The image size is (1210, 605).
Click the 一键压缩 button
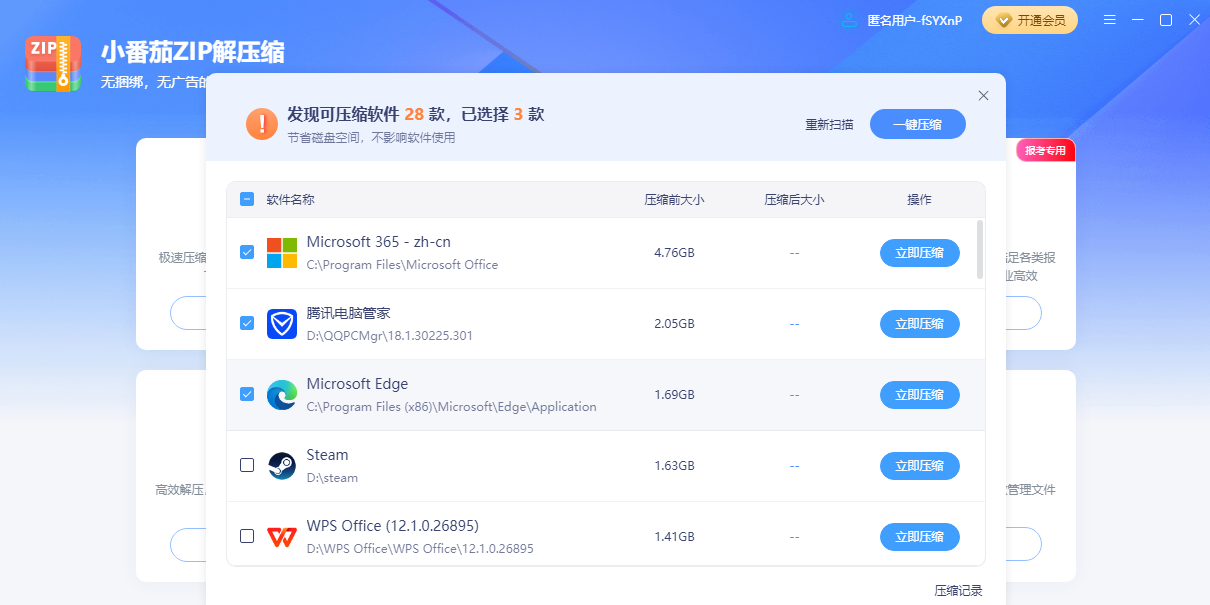point(918,124)
